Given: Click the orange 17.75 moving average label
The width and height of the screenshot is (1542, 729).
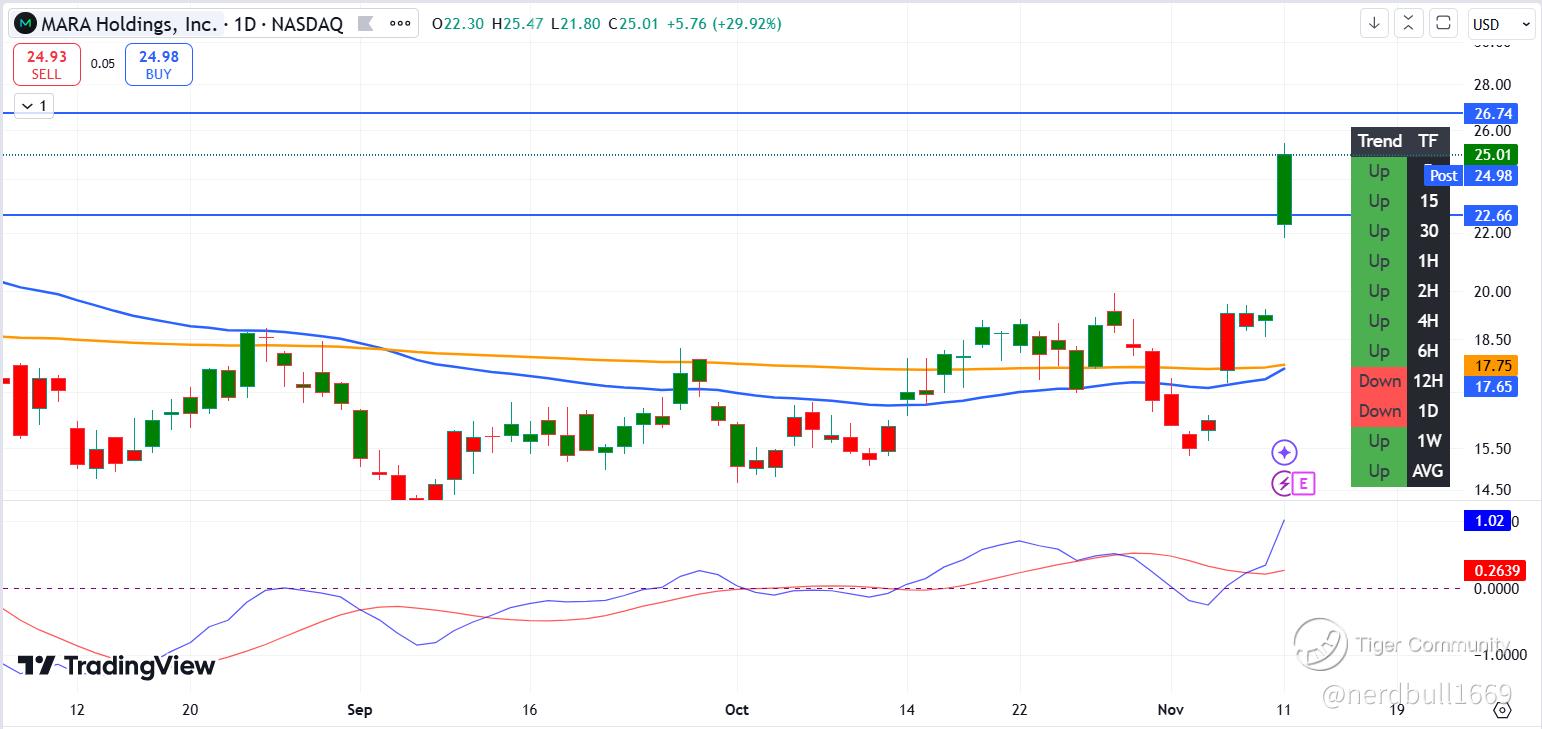Looking at the screenshot, I should [1490, 365].
